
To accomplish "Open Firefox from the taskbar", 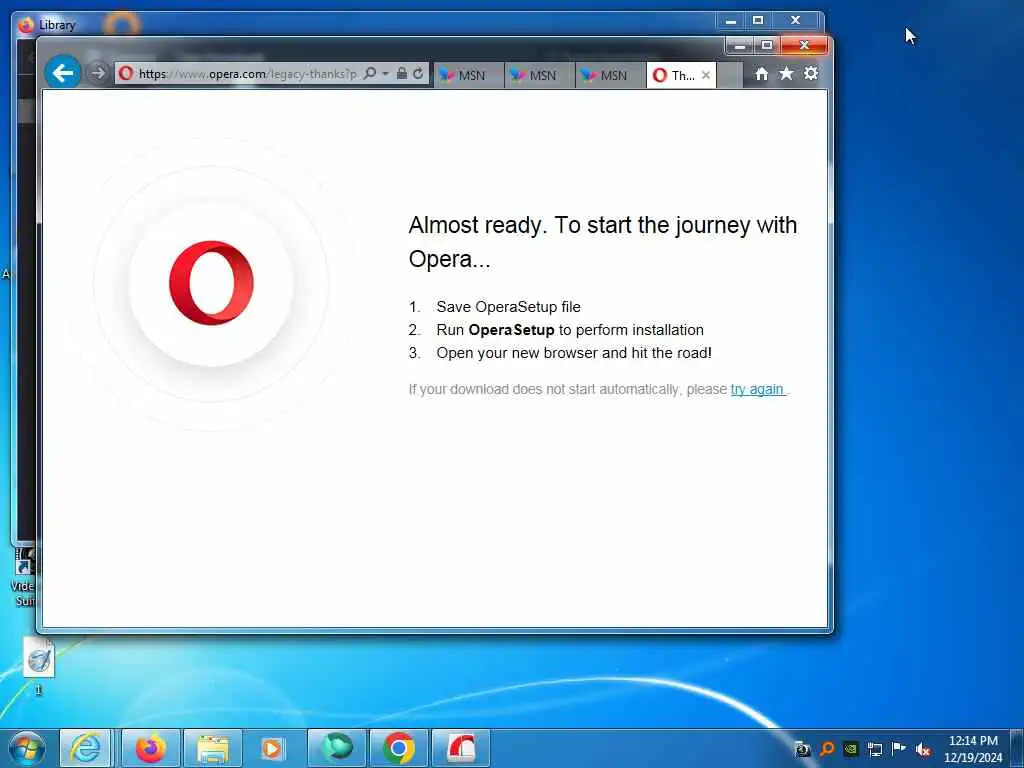I will pos(151,748).
